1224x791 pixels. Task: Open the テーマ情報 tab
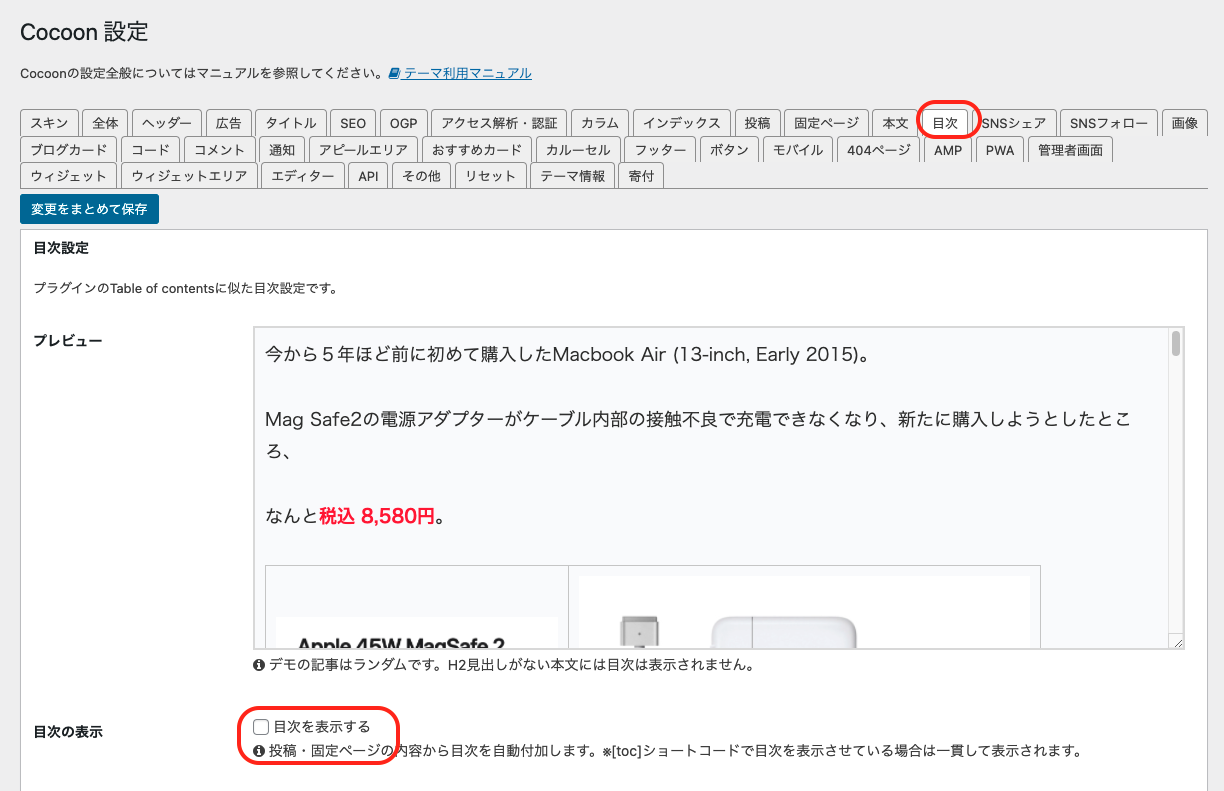click(x=573, y=176)
